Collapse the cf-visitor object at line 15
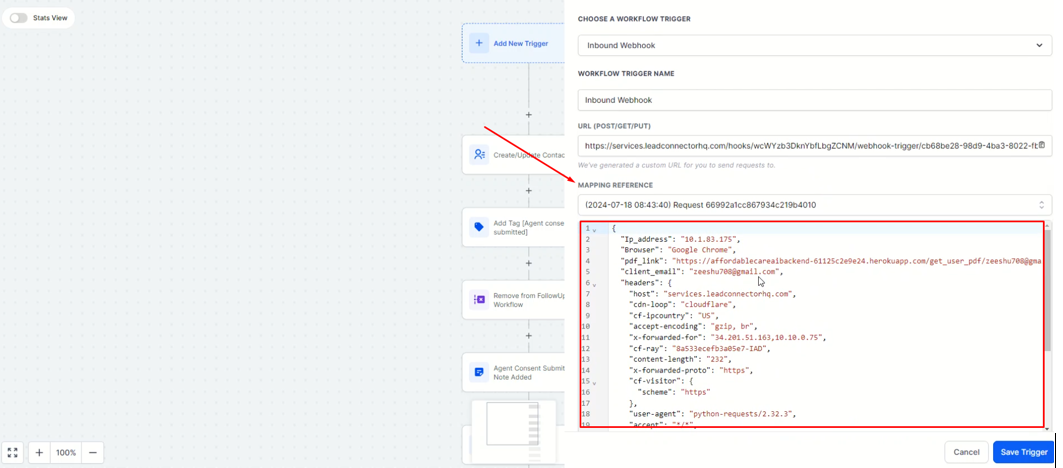1063x468 pixels. pyautogui.click(x=595, y=383)
